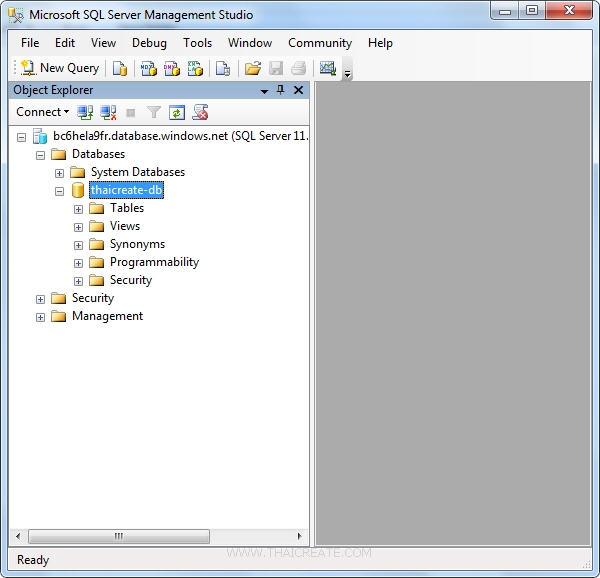This screenshot has width=600, height=578.
Task: Open Object Explorer window position dropdown
Action: pyautogui.click(x=264, y=91)
